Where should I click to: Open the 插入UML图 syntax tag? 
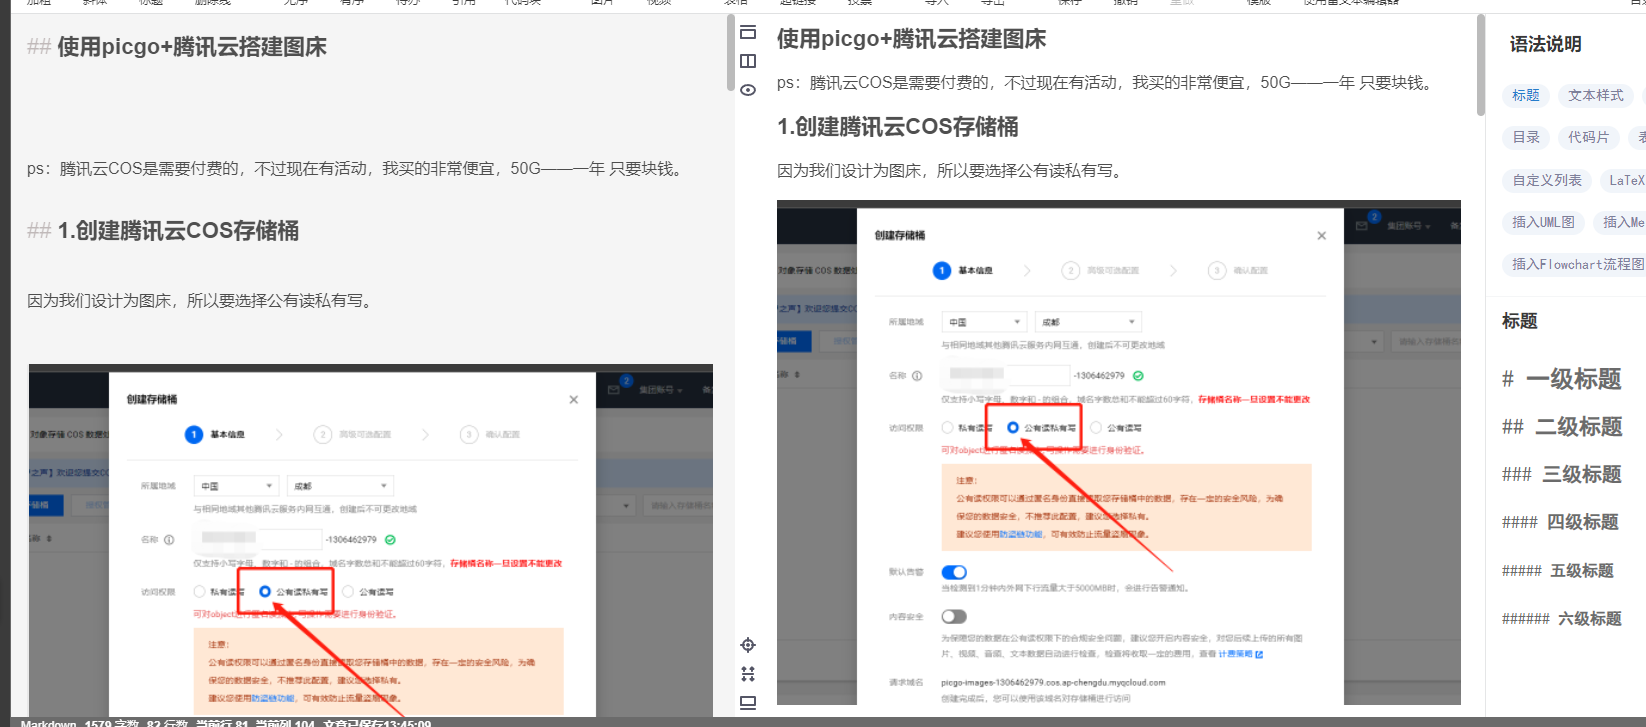click(x=1543, y=222)
